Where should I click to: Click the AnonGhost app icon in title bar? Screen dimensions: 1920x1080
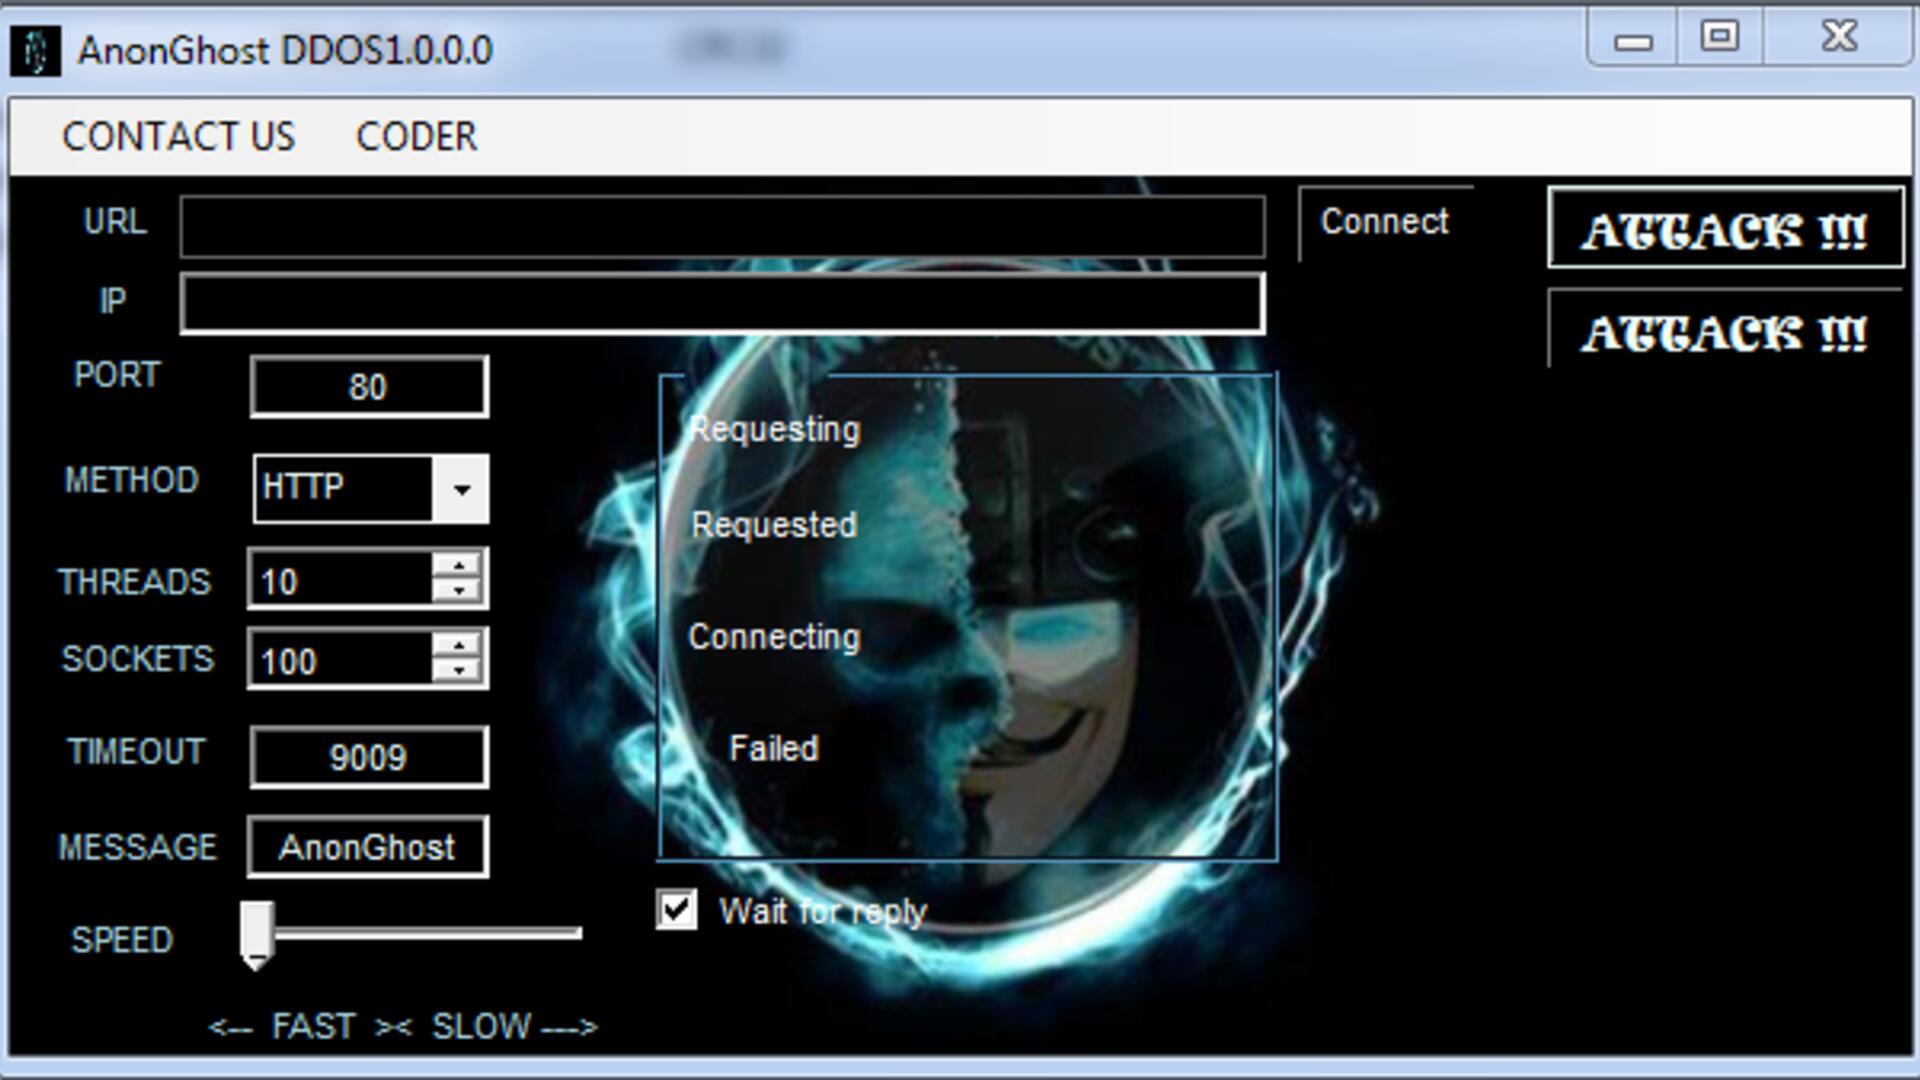pos(35,51)
